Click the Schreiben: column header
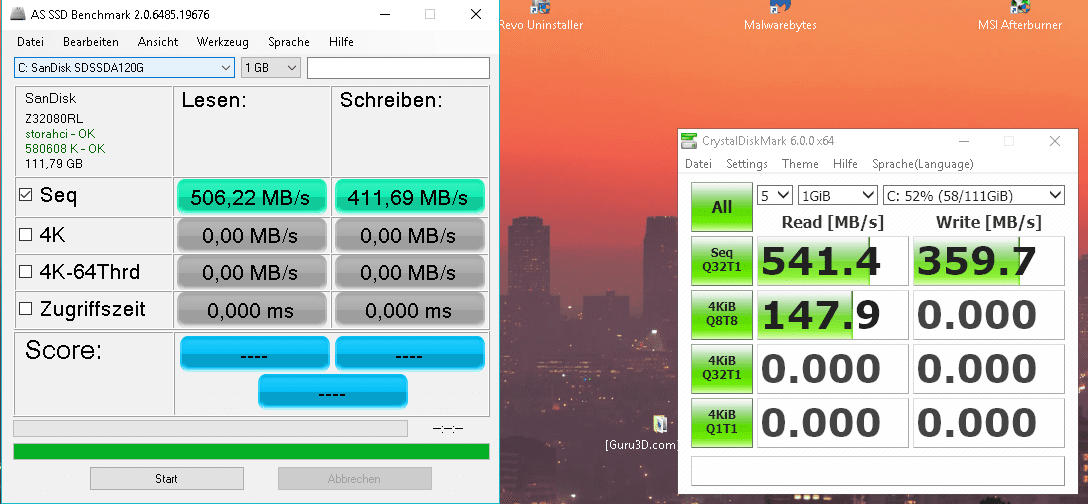1088x504 pixels. pyautogui.click(x=391, y=100)
